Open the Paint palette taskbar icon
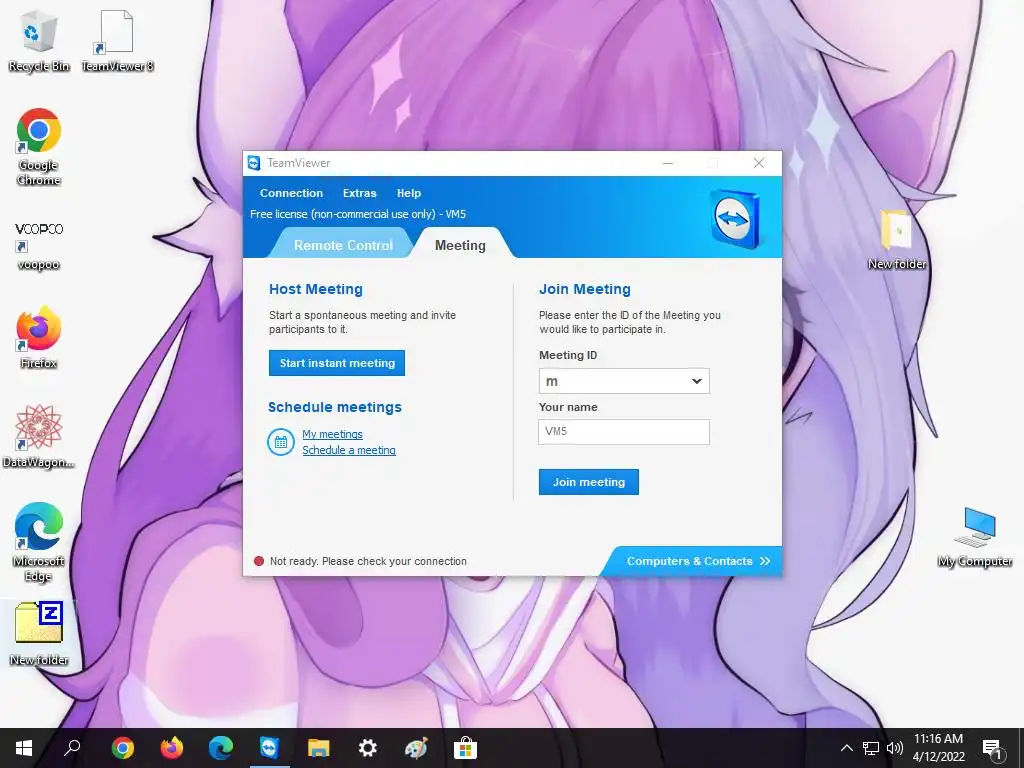Image resolution: width=1024 pixels, height=768 pixels. click(417, 748)
